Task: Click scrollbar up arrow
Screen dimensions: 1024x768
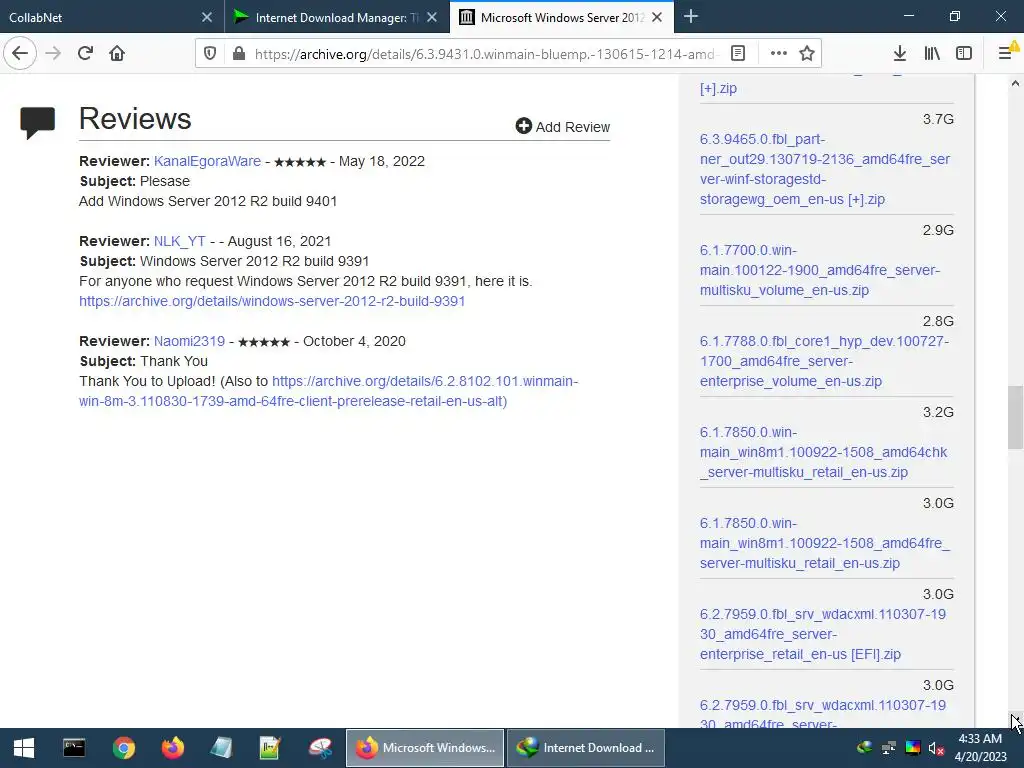Action: (x=1015, y=83)
